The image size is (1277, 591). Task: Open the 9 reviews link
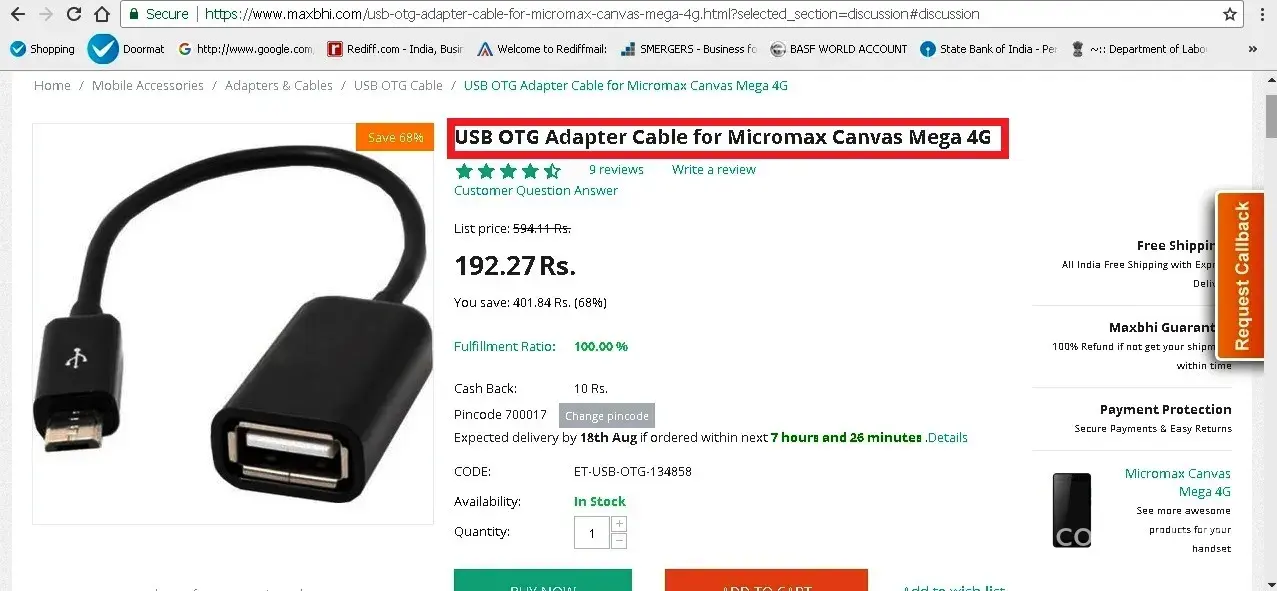[616, 170]
